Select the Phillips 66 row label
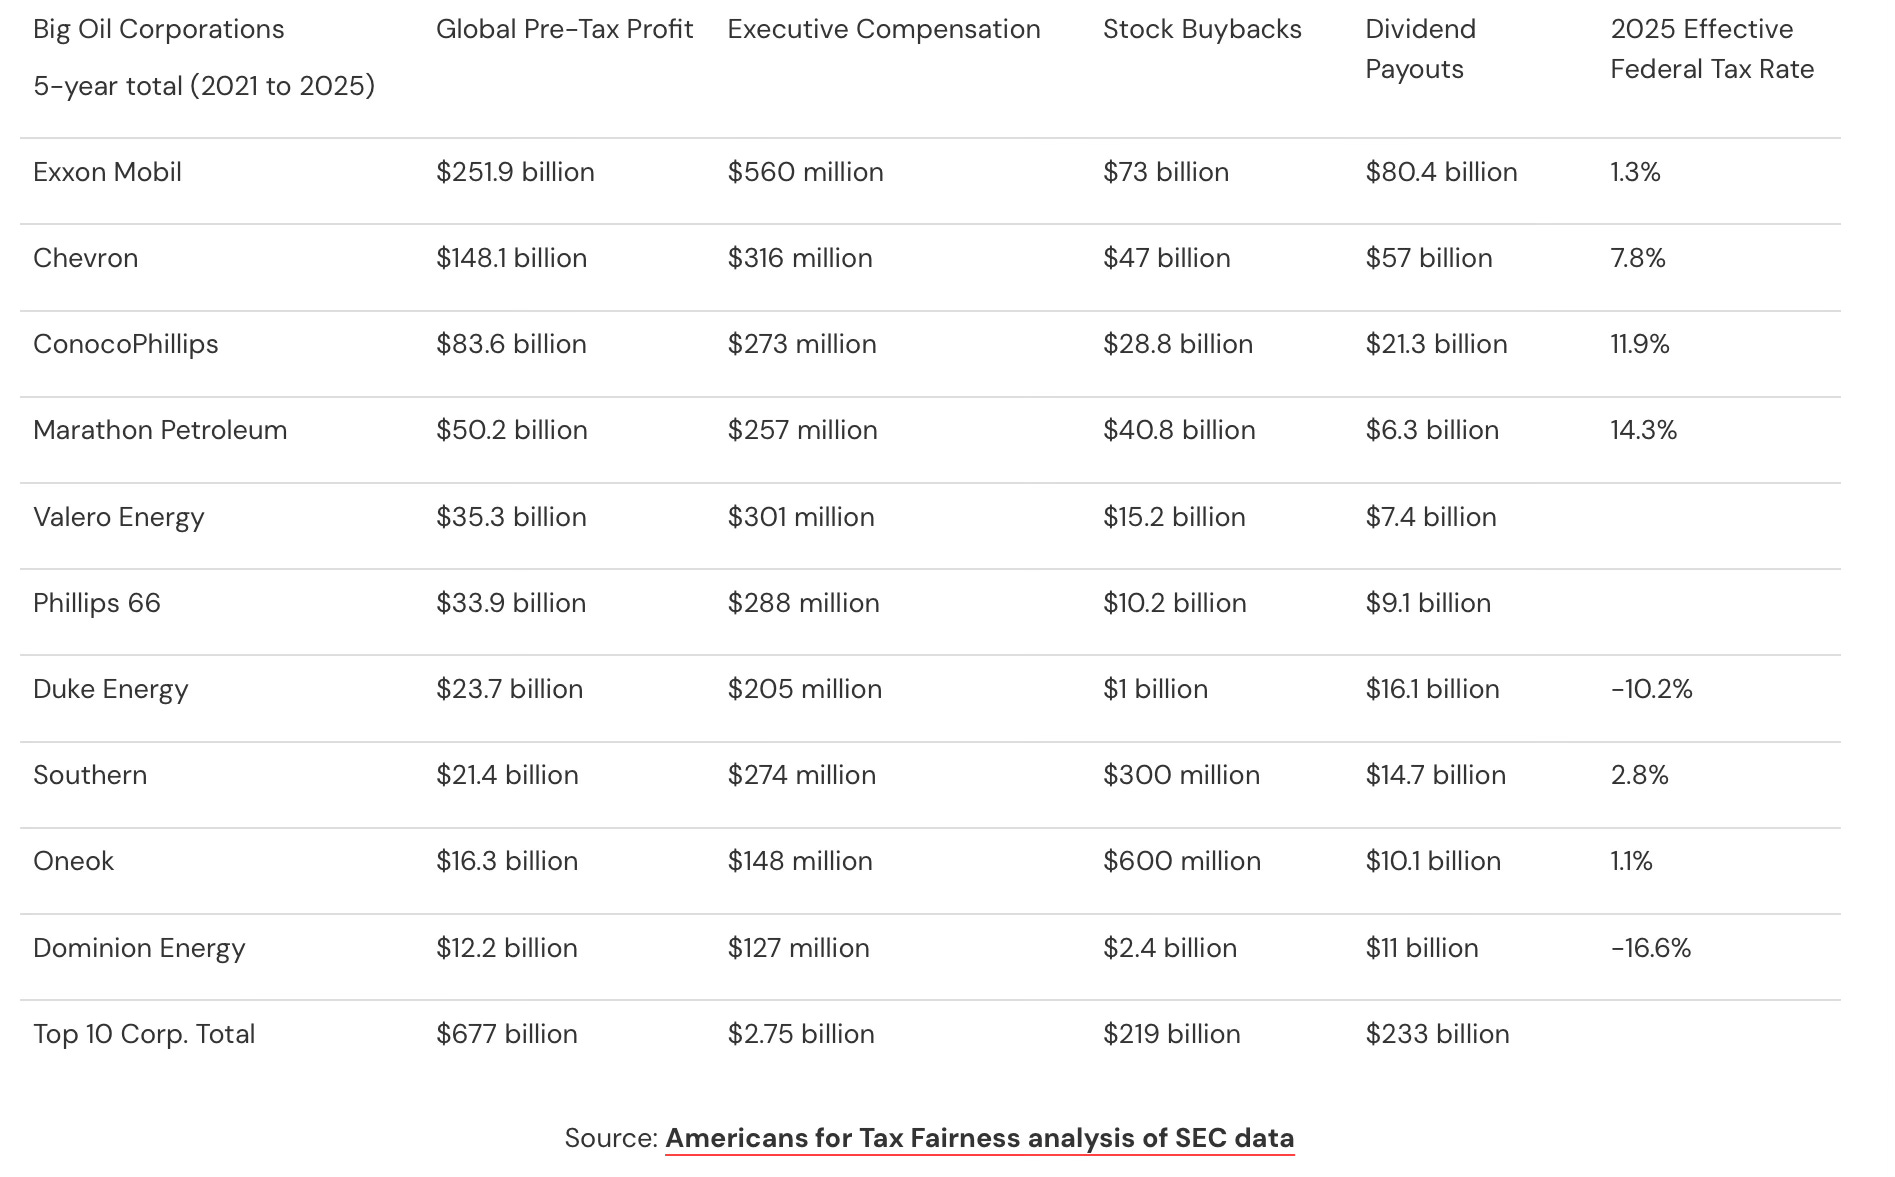This screenshot has width=1895, height=1177. pyautogui.click(x=97, y=603)
